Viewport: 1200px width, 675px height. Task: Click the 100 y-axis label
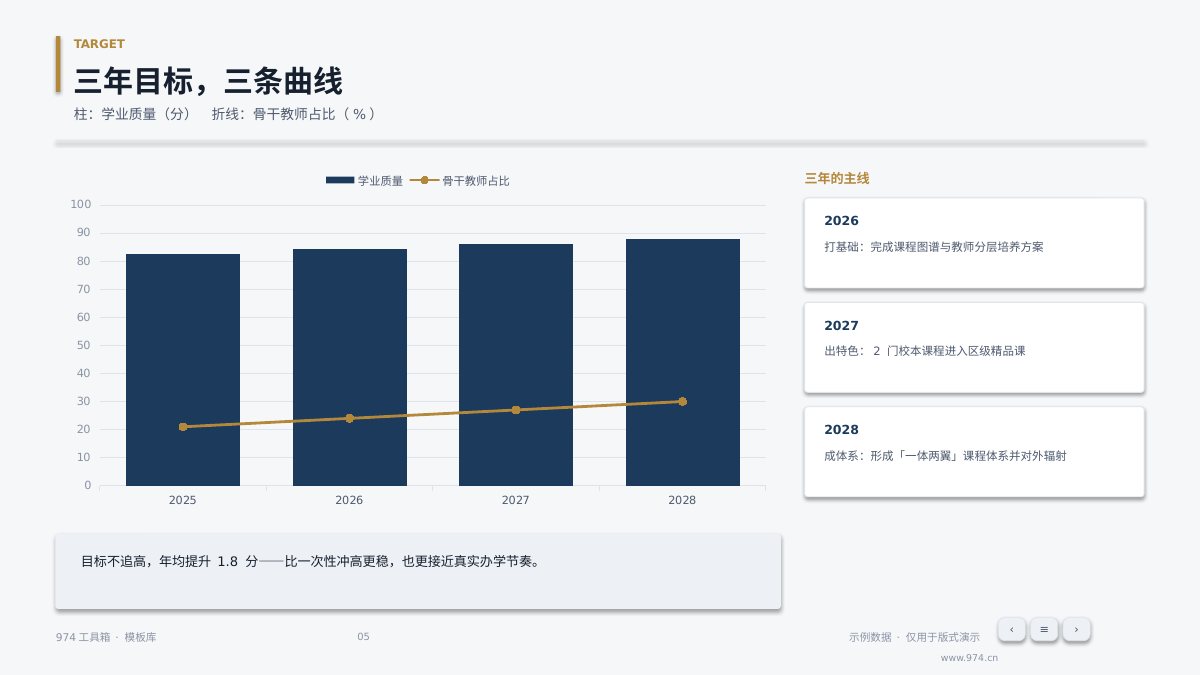point(81,205)
